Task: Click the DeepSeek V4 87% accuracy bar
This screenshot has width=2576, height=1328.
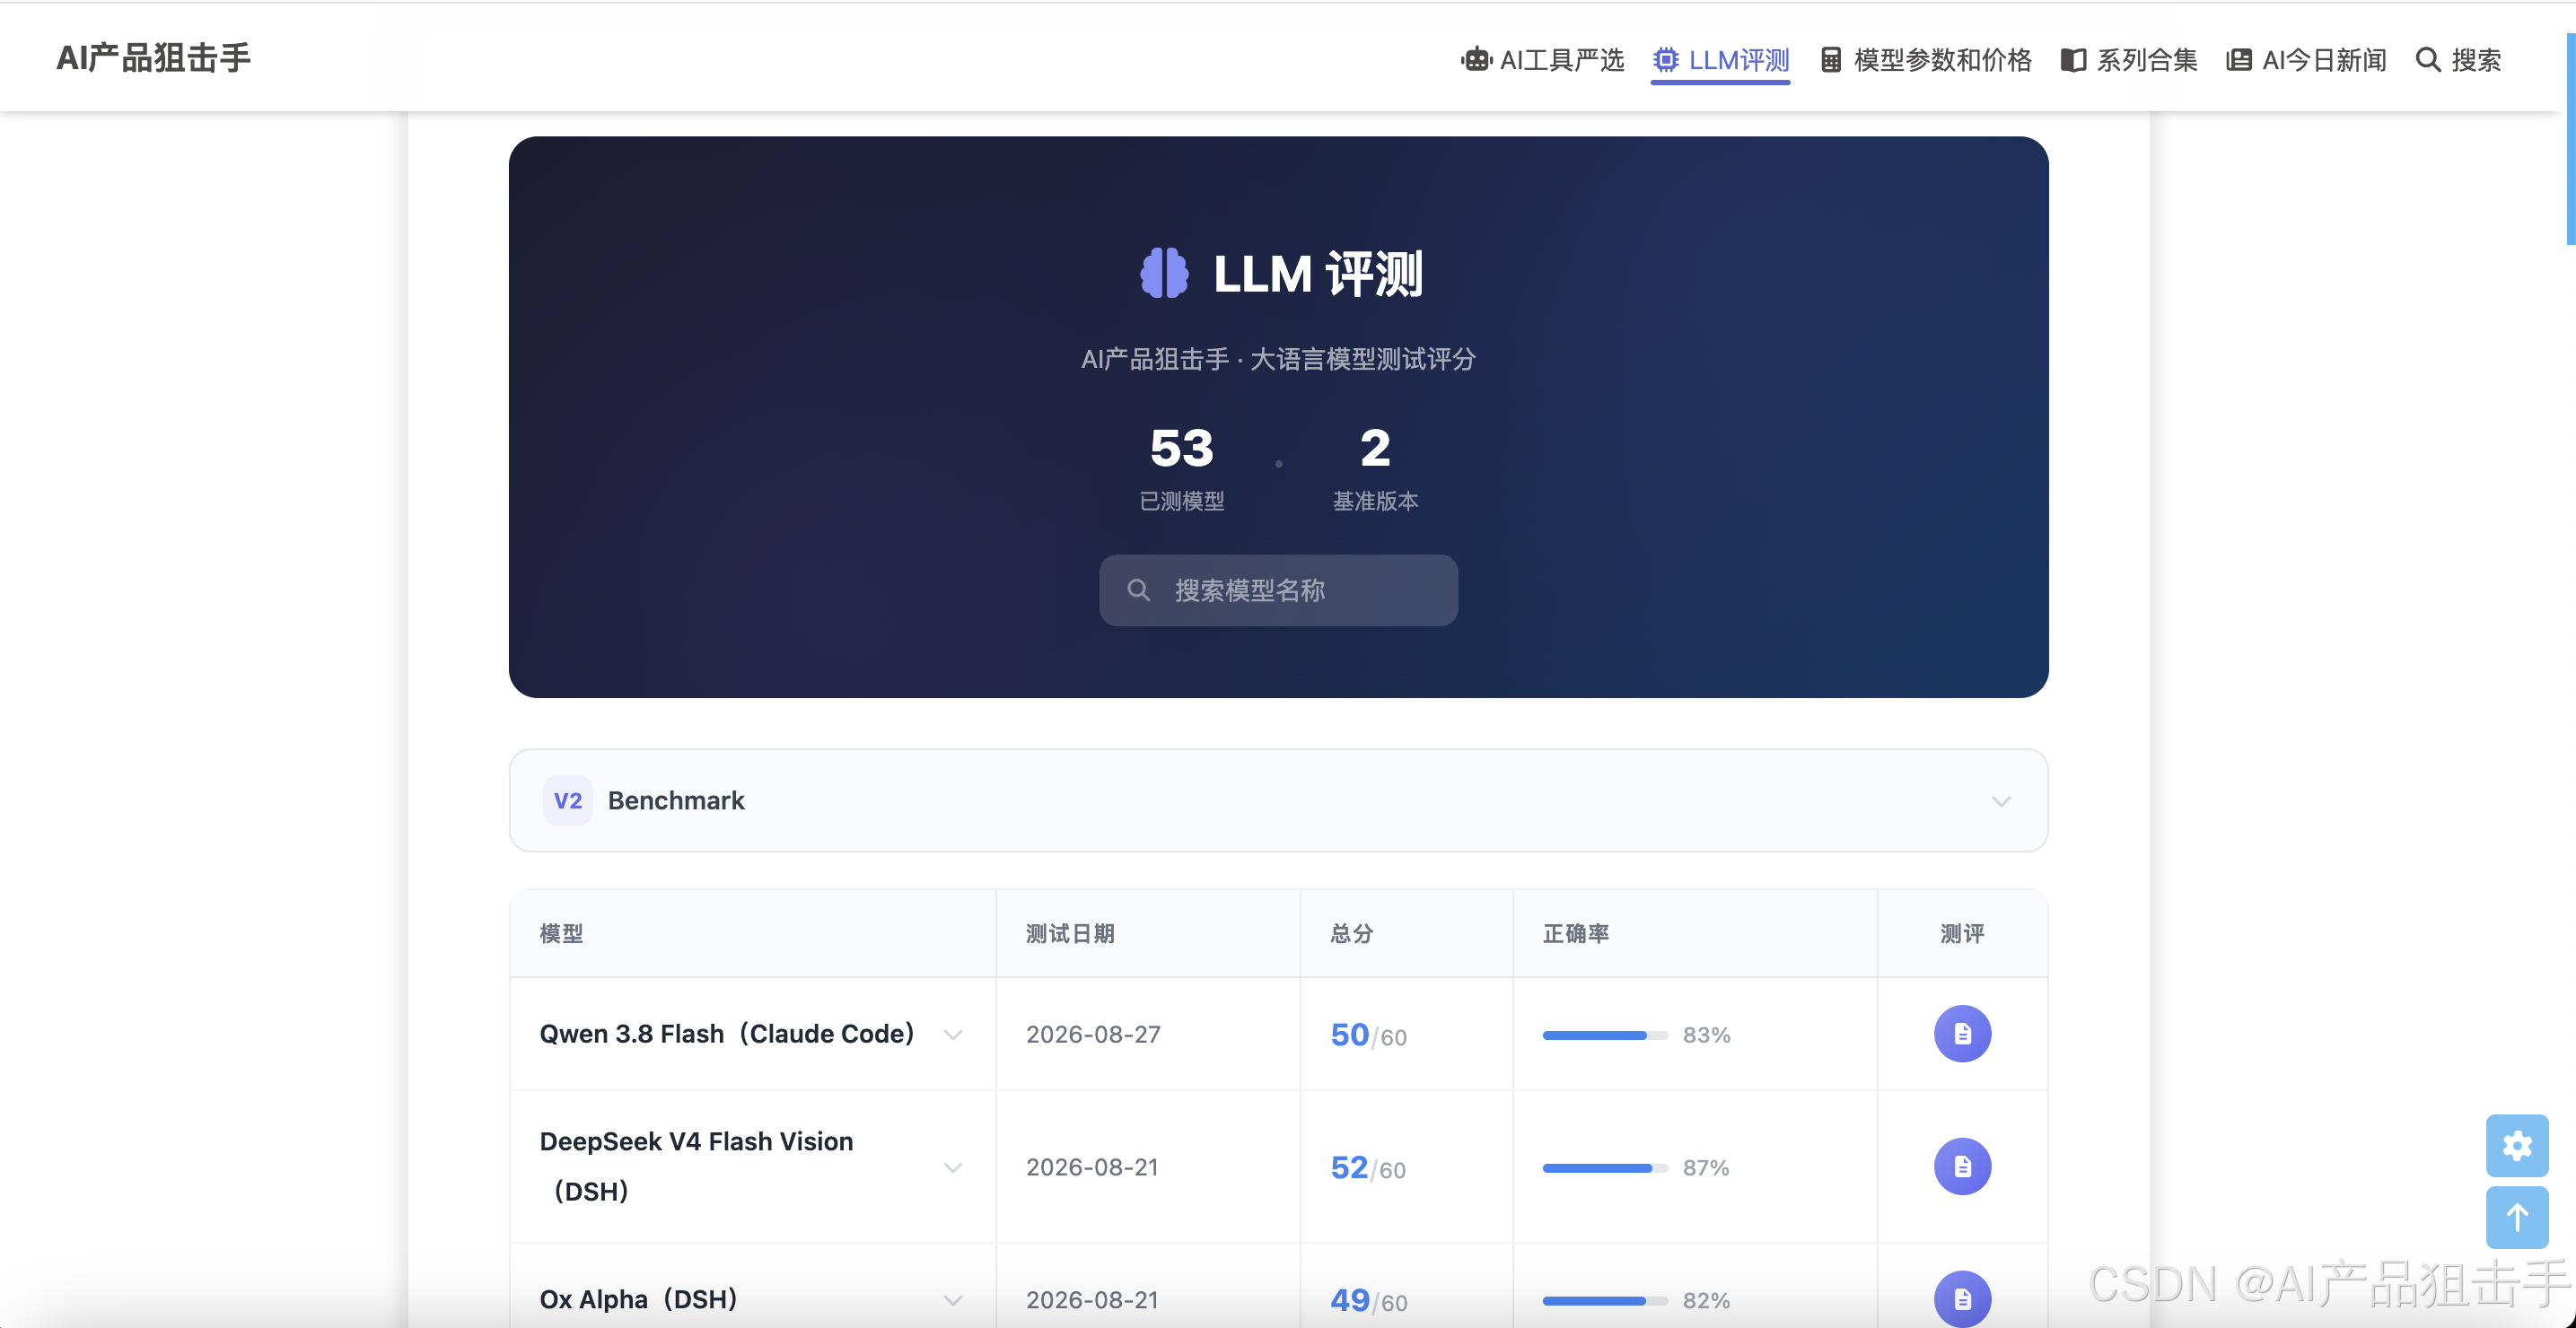Action: 1605,1168
